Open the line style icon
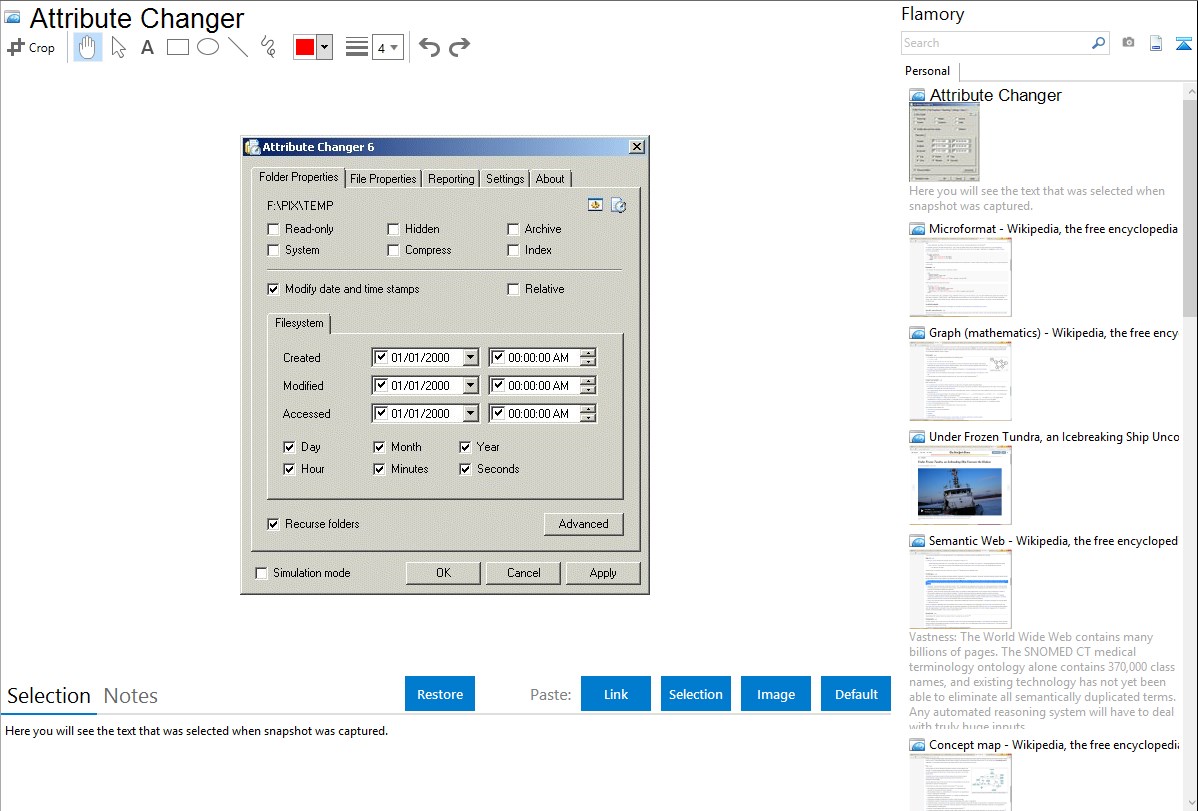This screenshot has width=1198, height=811. click(357, 47)
